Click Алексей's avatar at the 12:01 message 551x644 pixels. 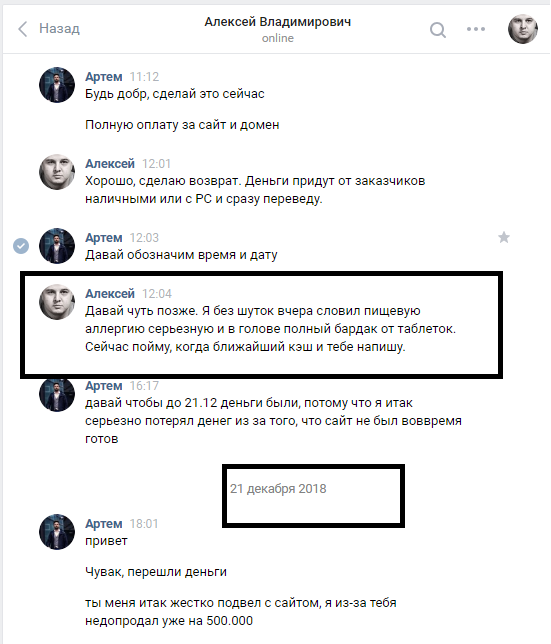pyautogui.click(x=57, y=172)
